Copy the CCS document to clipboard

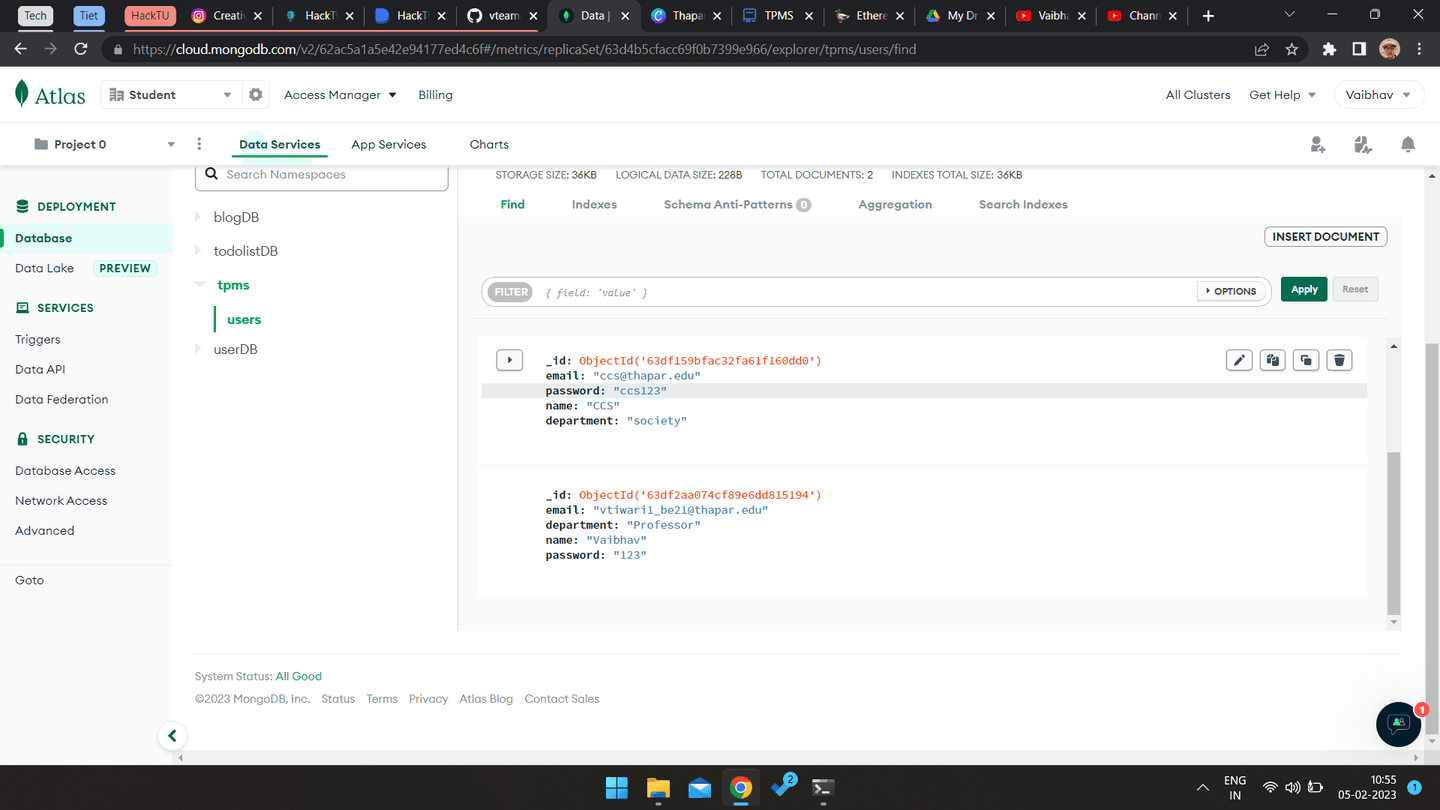(x=1272, y=360)
